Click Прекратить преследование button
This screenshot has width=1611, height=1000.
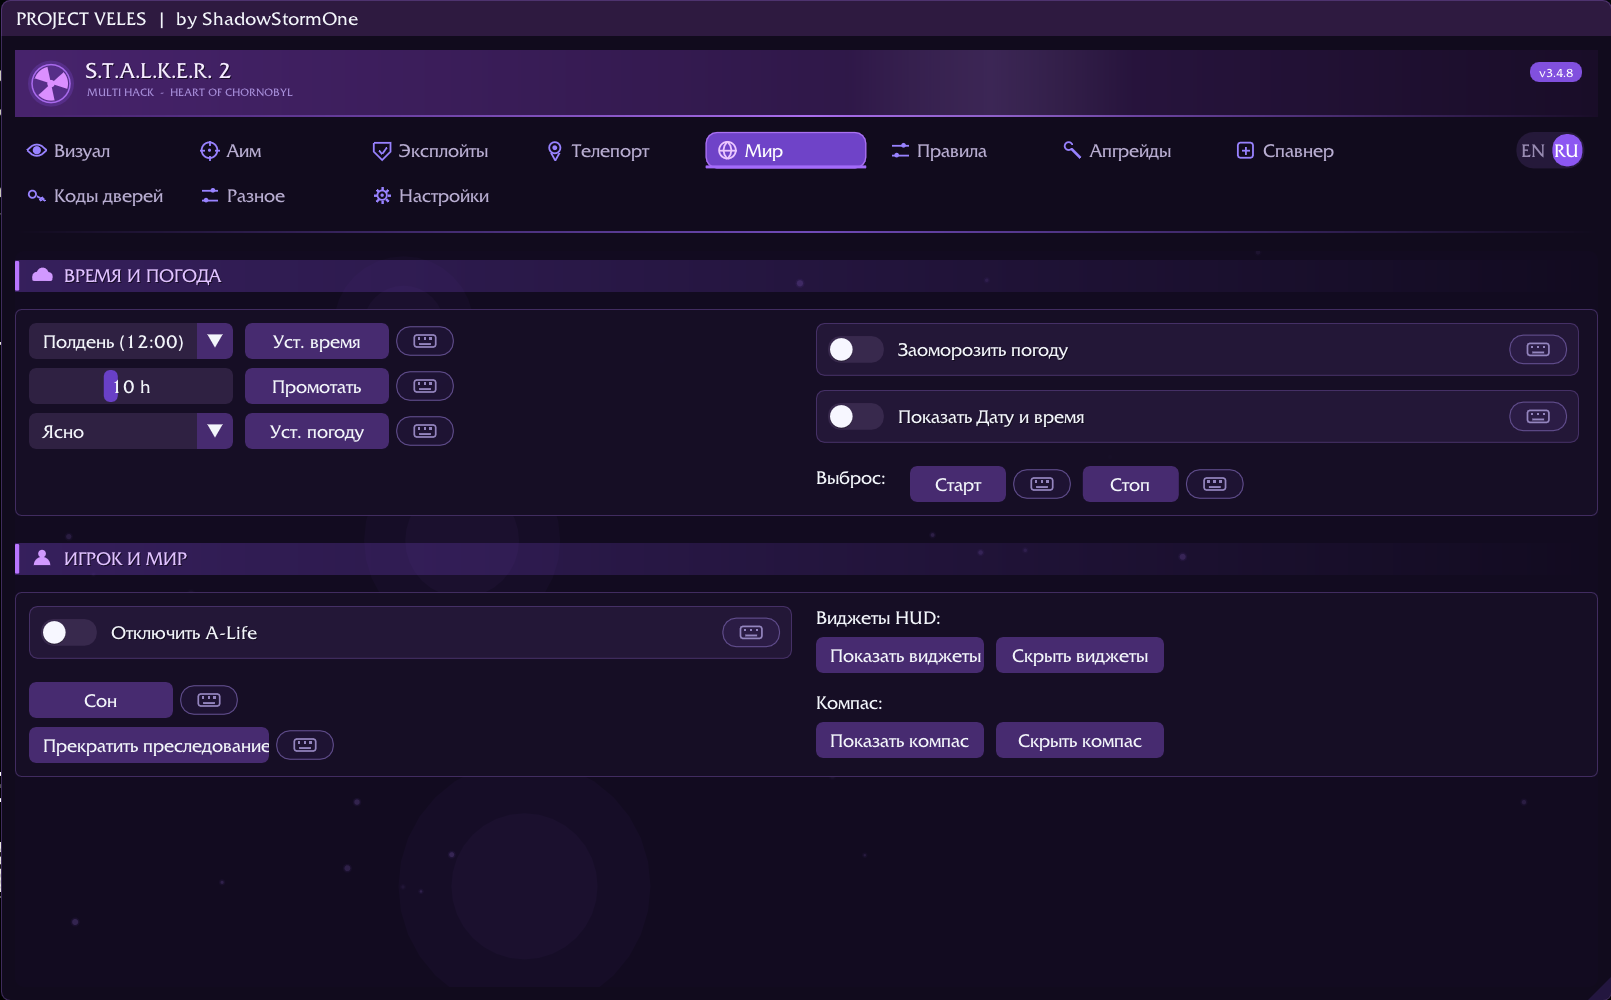pyautogui.click(x=149, y=745)
